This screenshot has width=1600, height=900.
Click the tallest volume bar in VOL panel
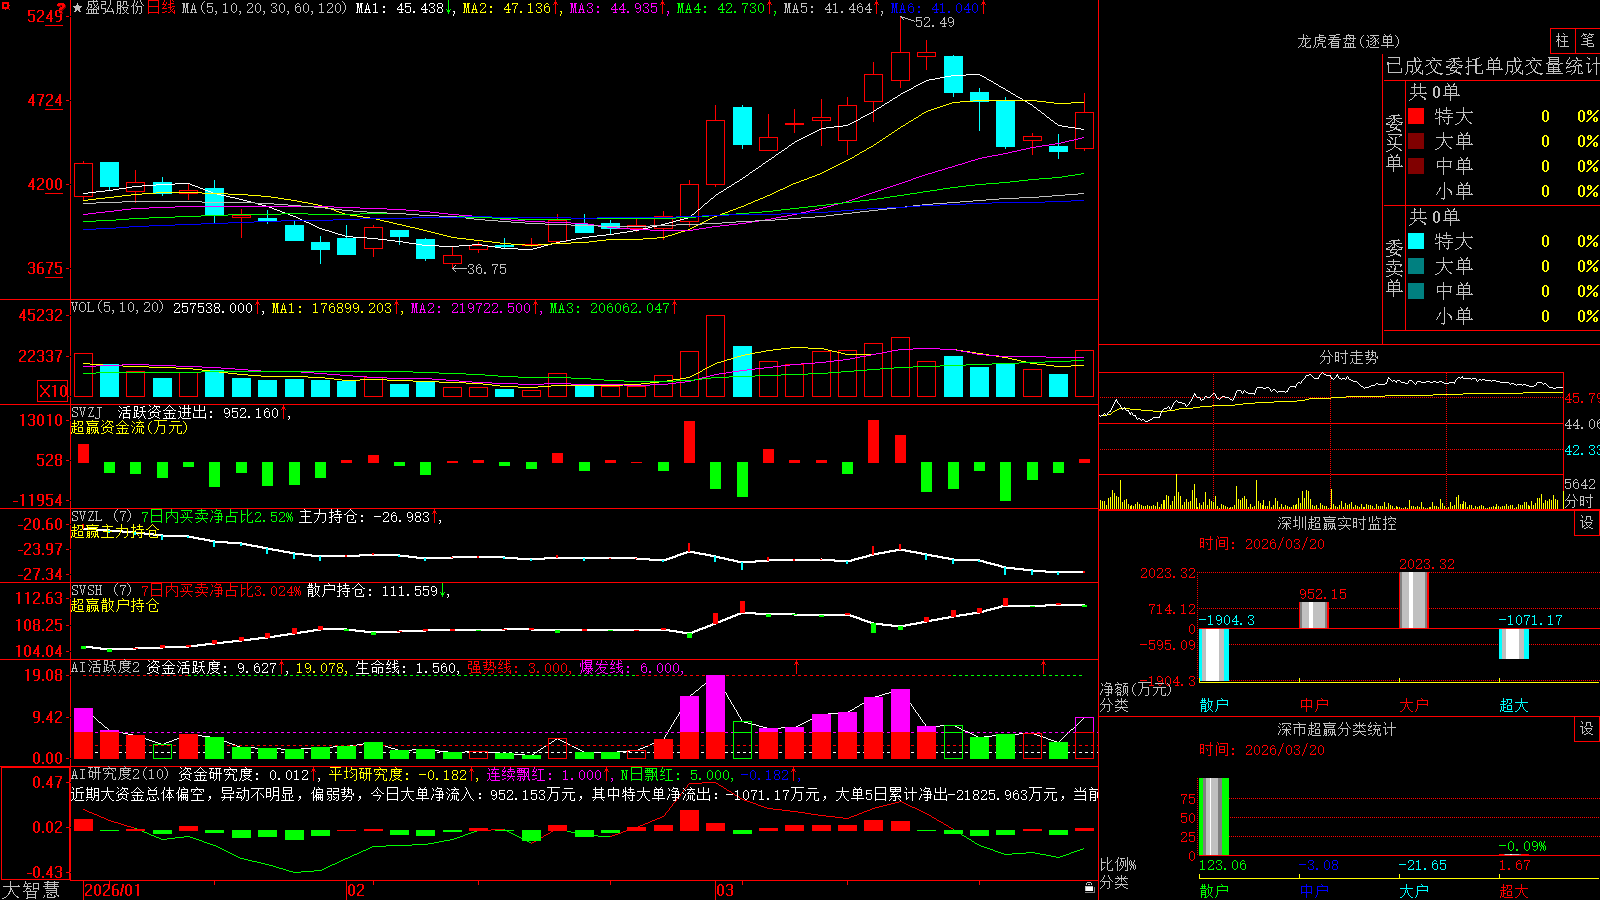click(x=715, y=357)
